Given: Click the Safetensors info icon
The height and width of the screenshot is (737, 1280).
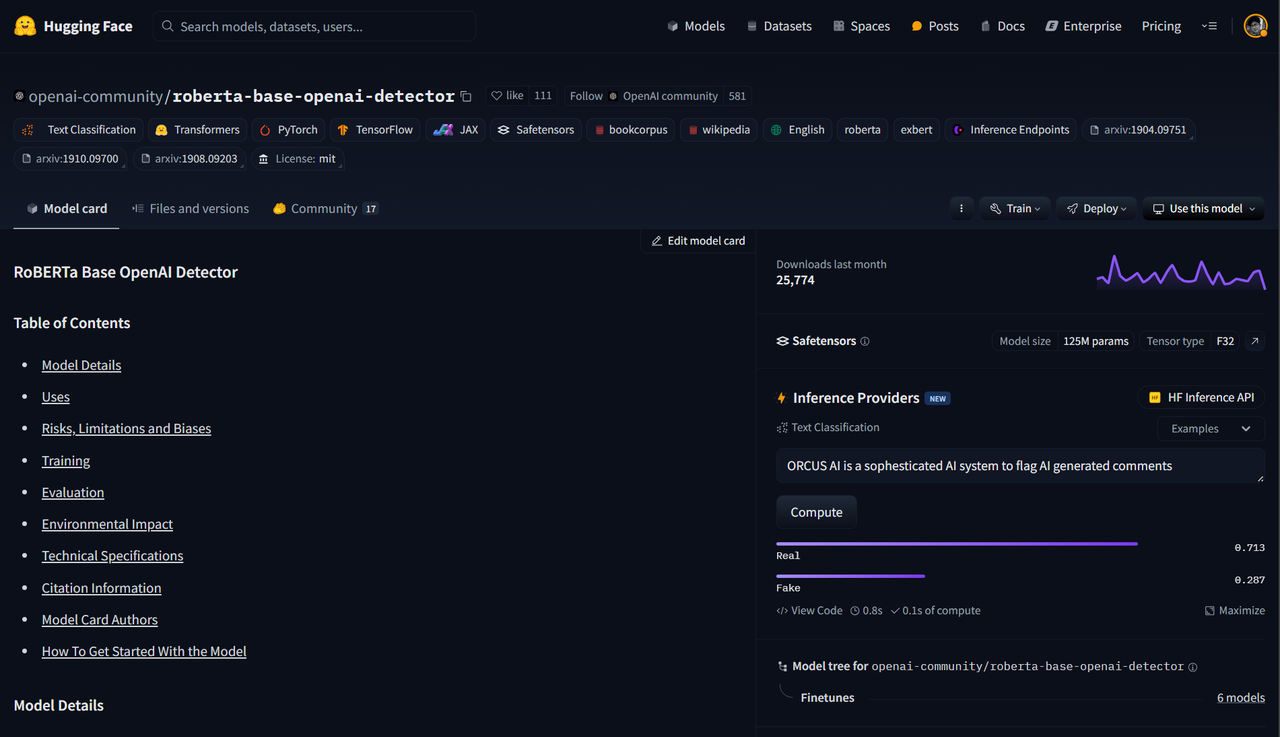Looking at the screenshot, I should tap(865, 341).
